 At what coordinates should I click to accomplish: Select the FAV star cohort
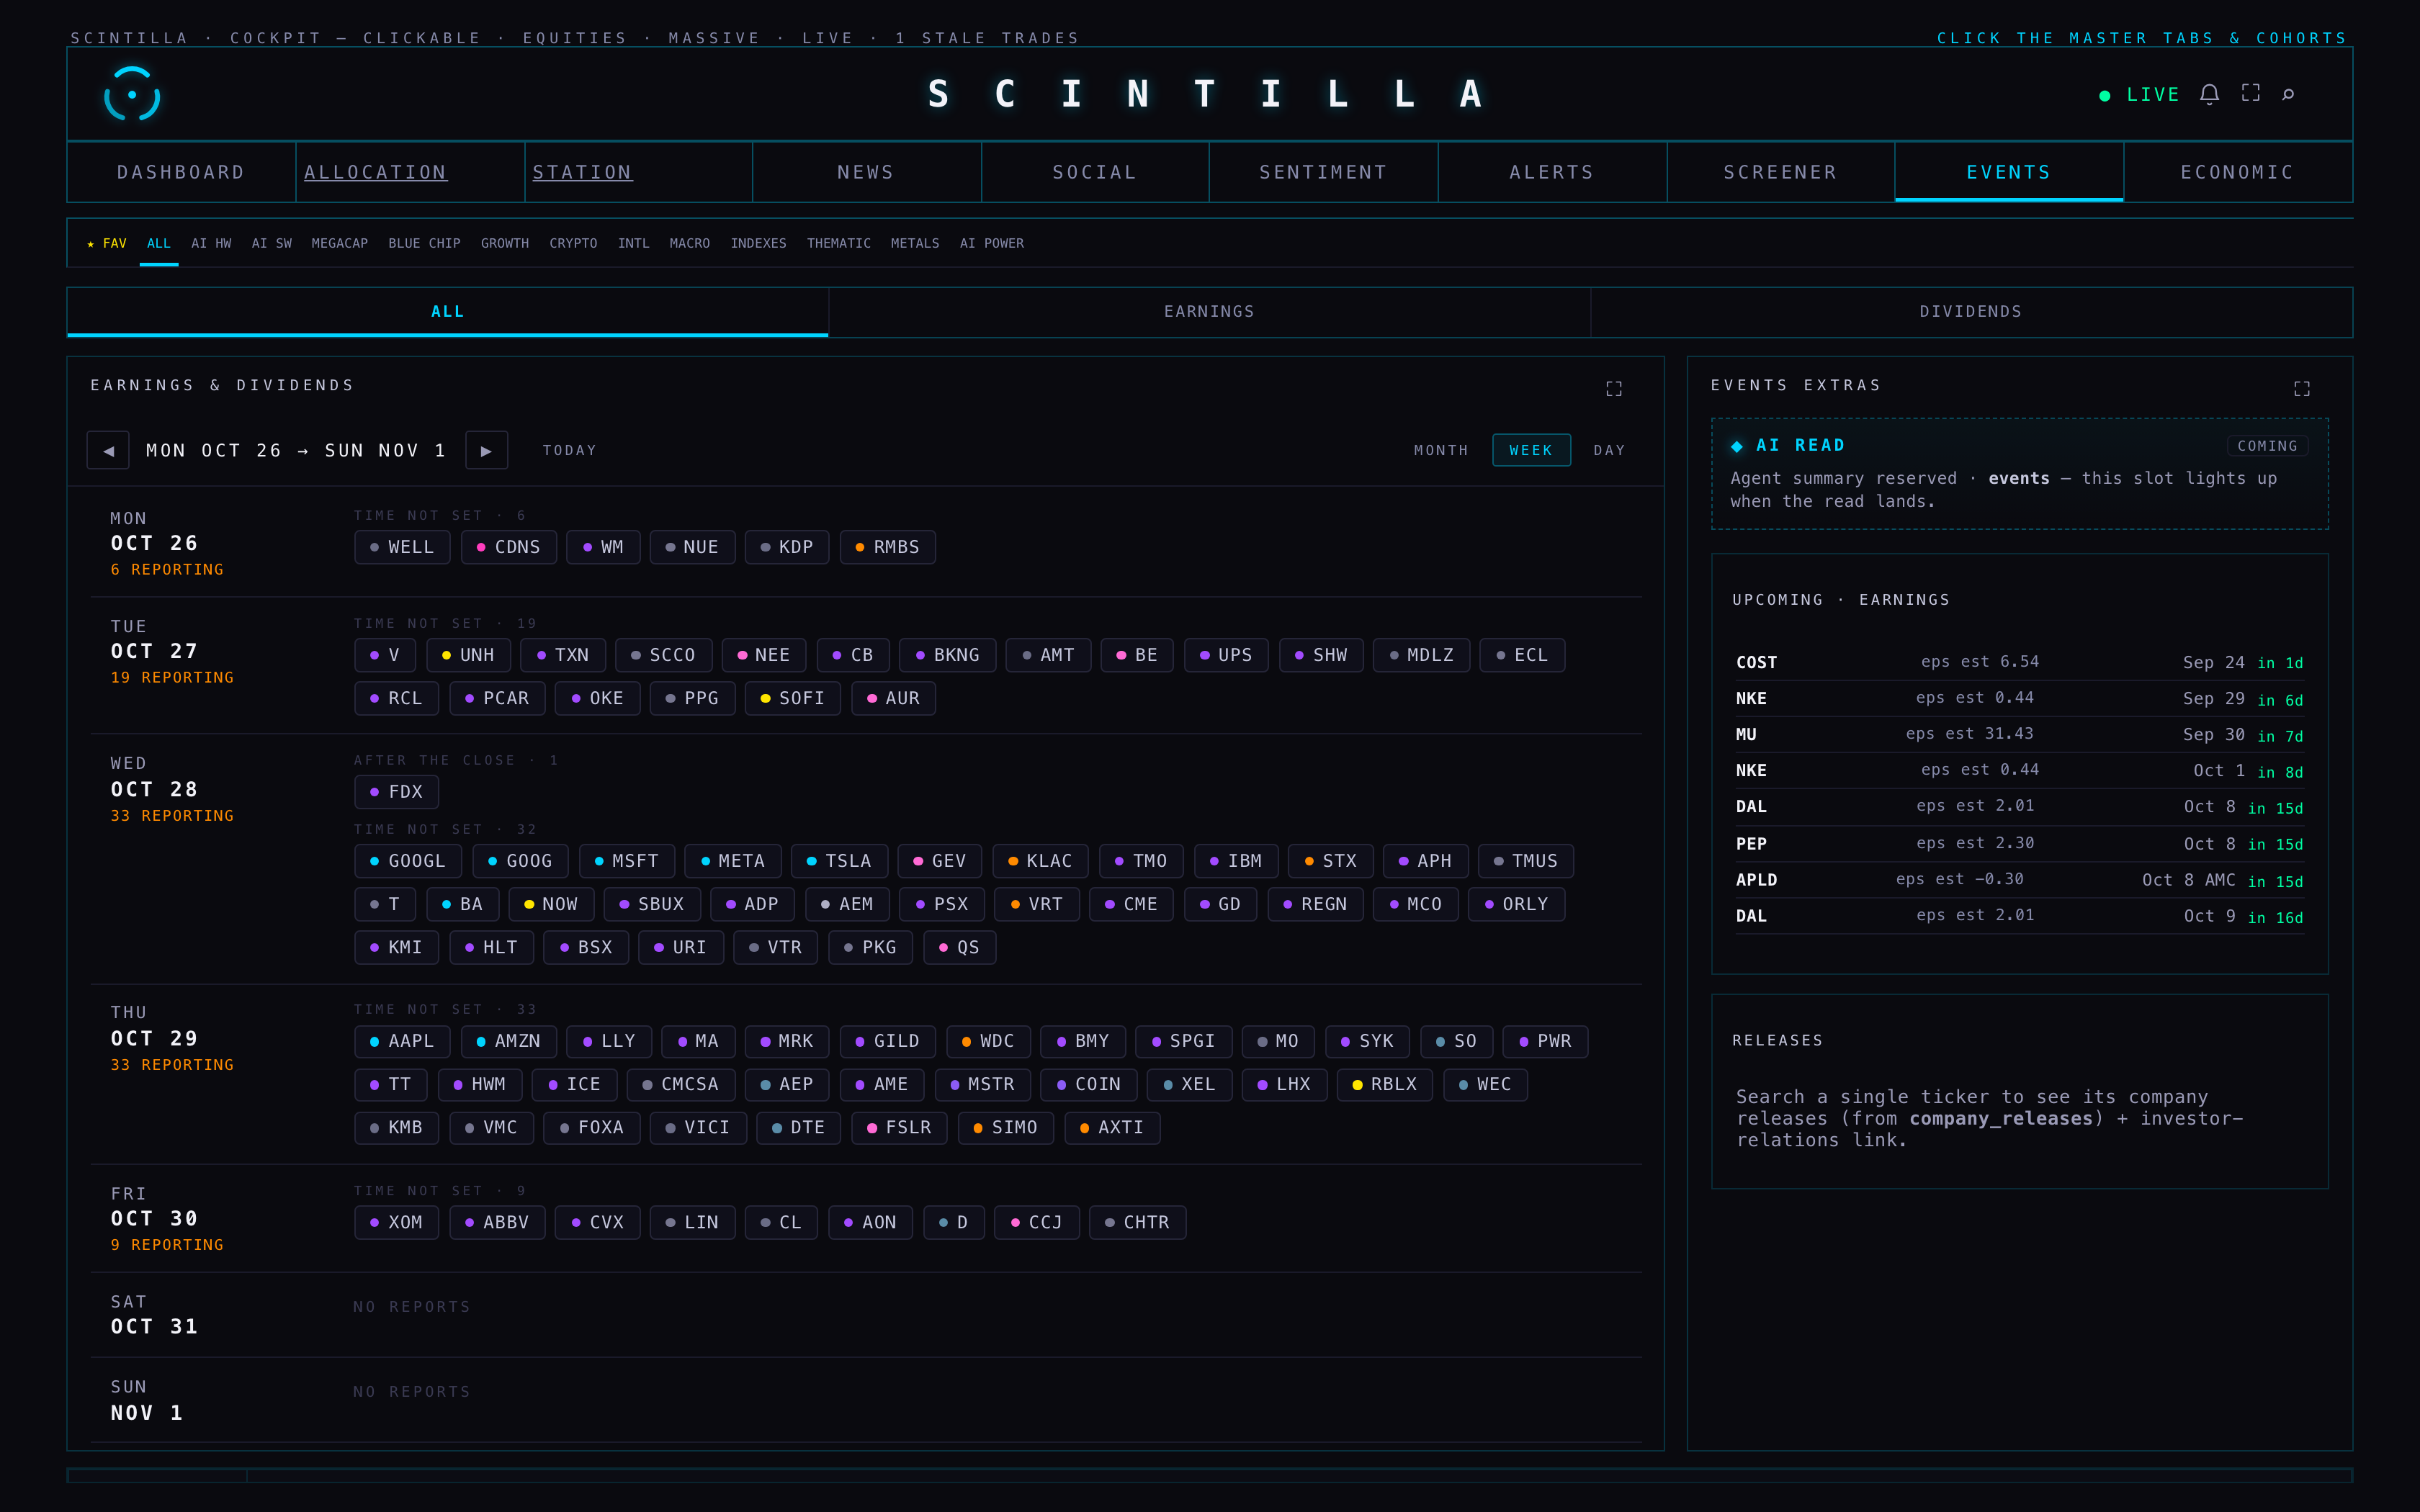(107, 243)
